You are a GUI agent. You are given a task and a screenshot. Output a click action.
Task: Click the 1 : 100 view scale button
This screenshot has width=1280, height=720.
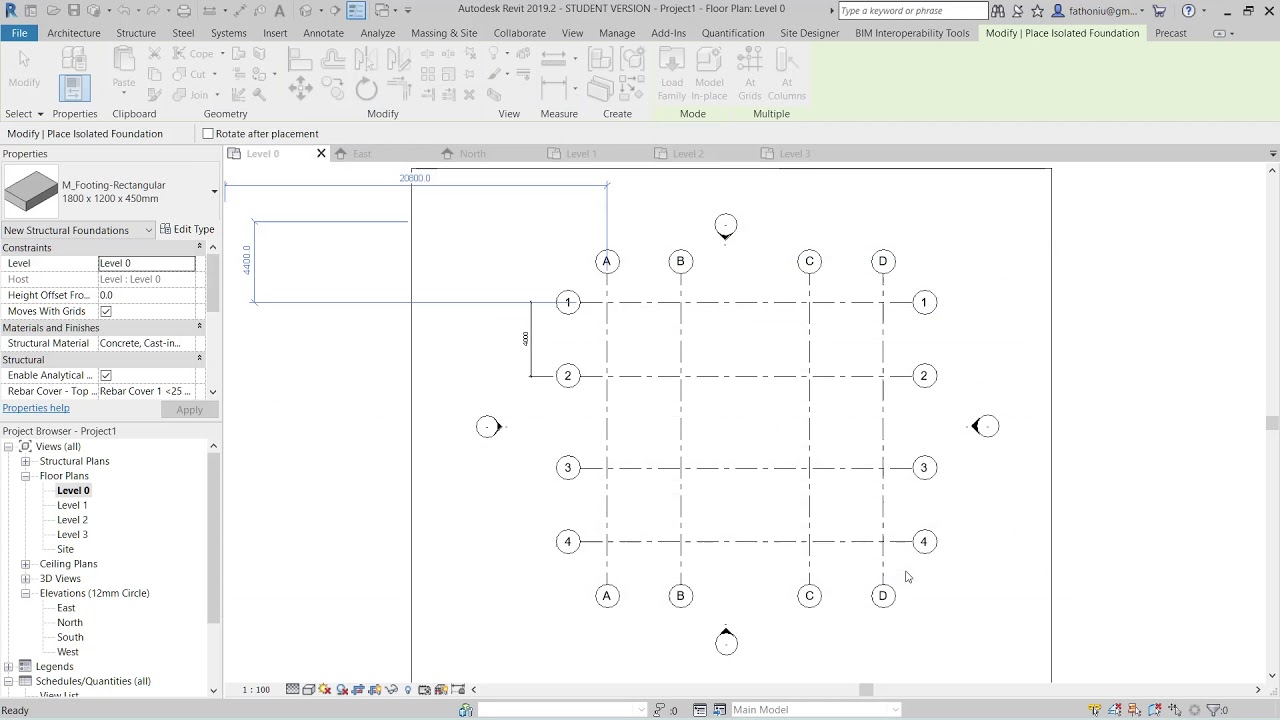256,690
